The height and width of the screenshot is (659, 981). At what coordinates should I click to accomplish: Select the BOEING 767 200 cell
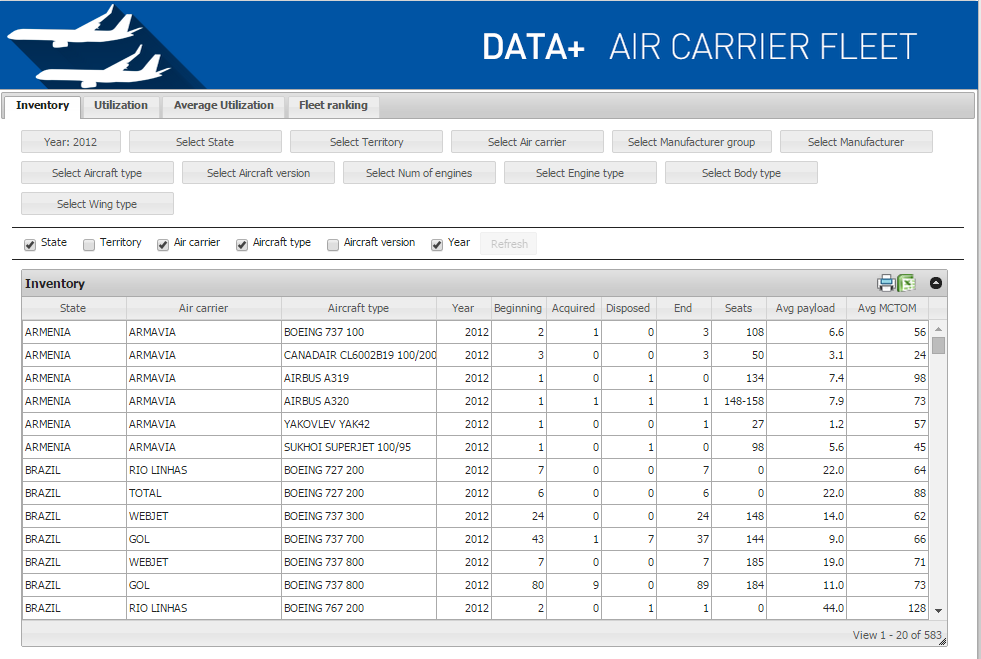(358, 608)
